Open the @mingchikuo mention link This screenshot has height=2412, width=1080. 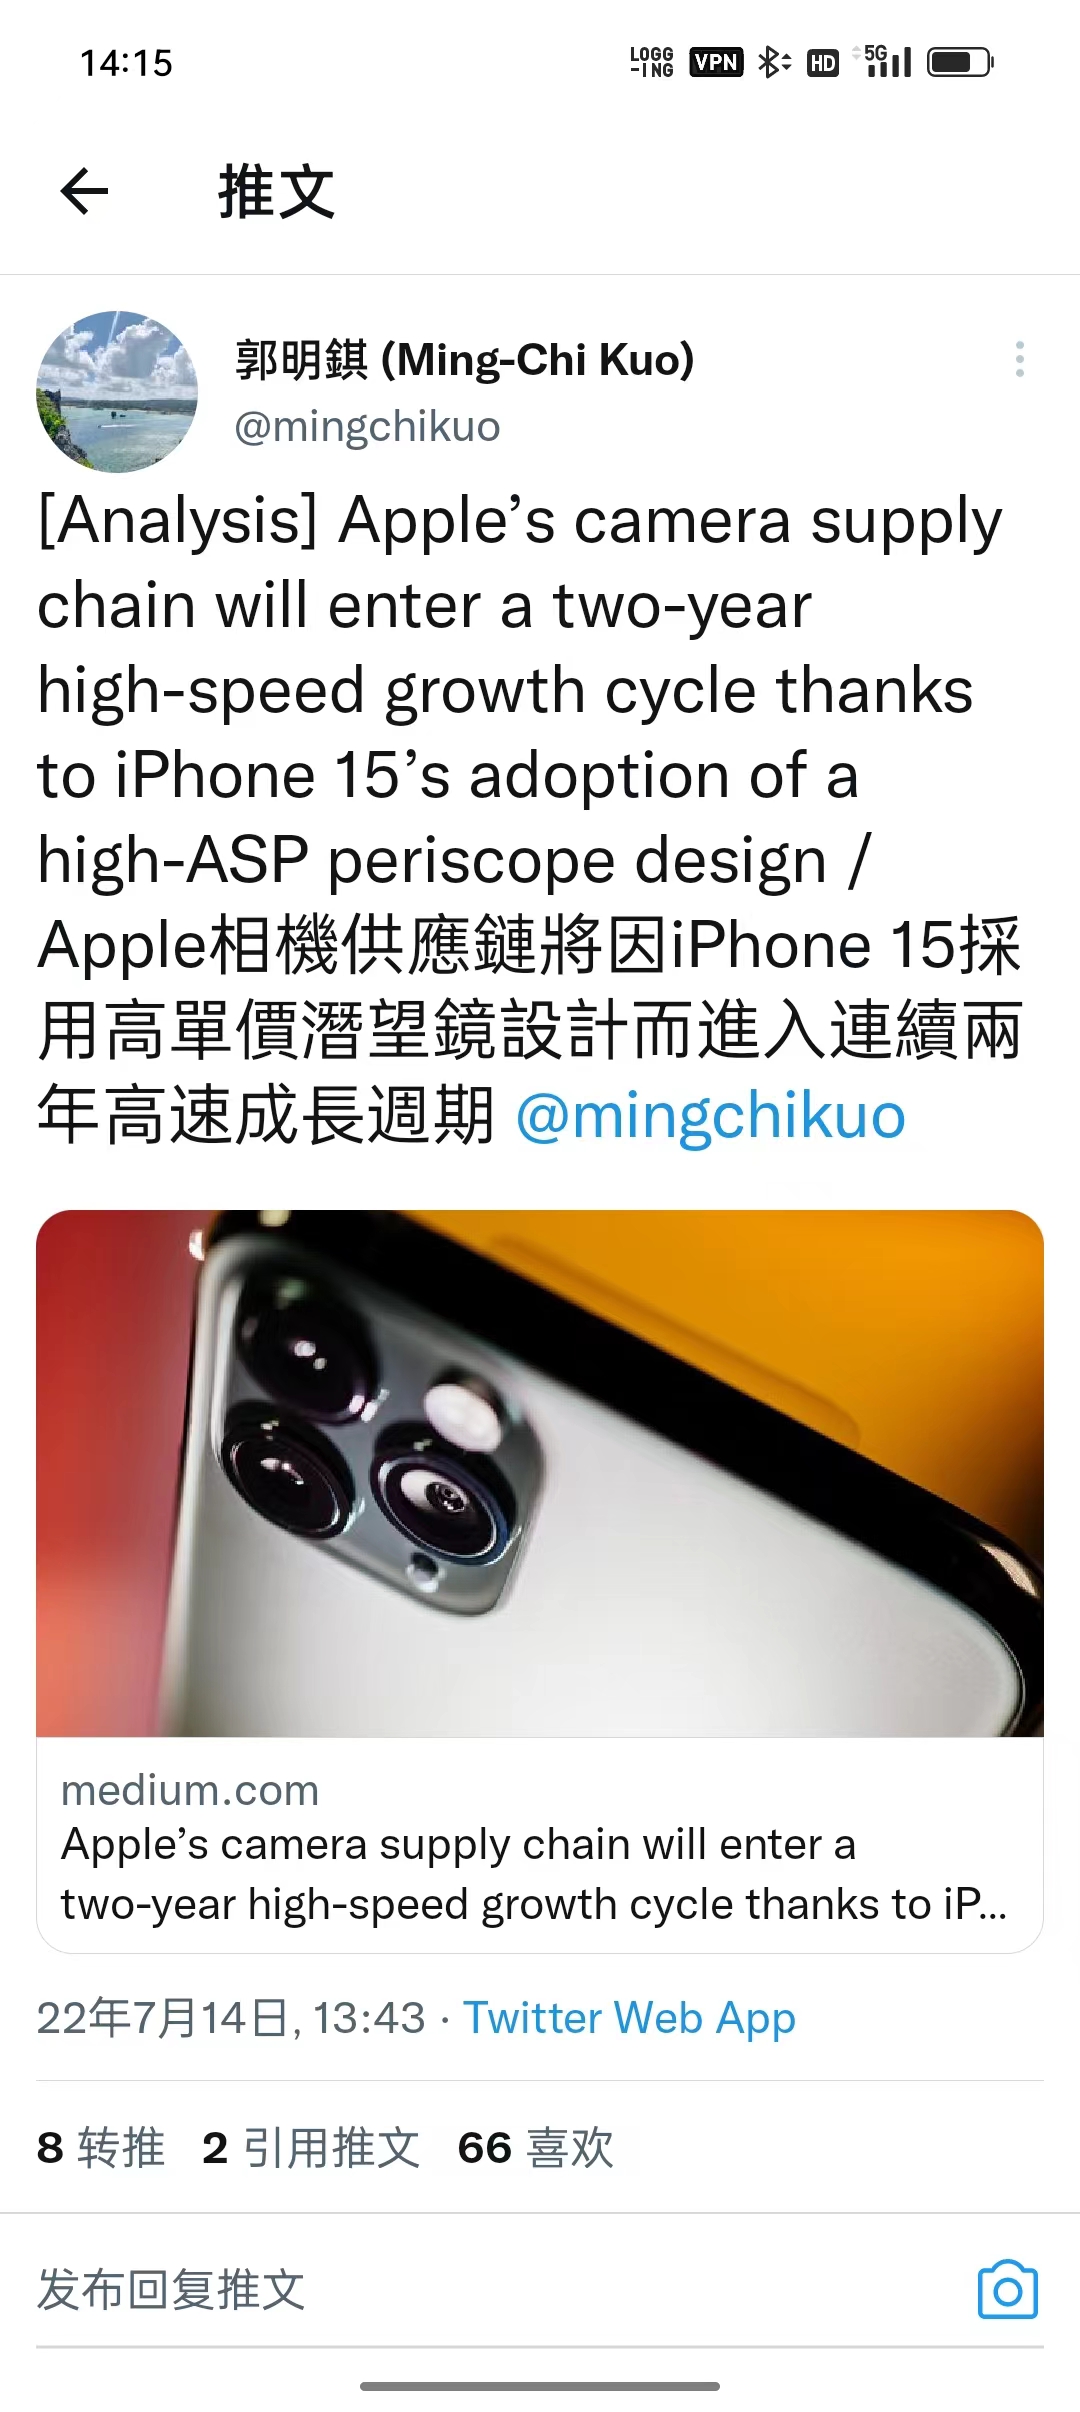[710, 1116]
